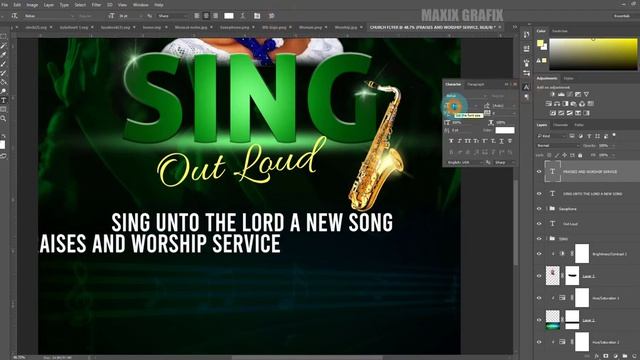
Task: Click Color swatch in Character panel
Action: (x=505, y=130)
